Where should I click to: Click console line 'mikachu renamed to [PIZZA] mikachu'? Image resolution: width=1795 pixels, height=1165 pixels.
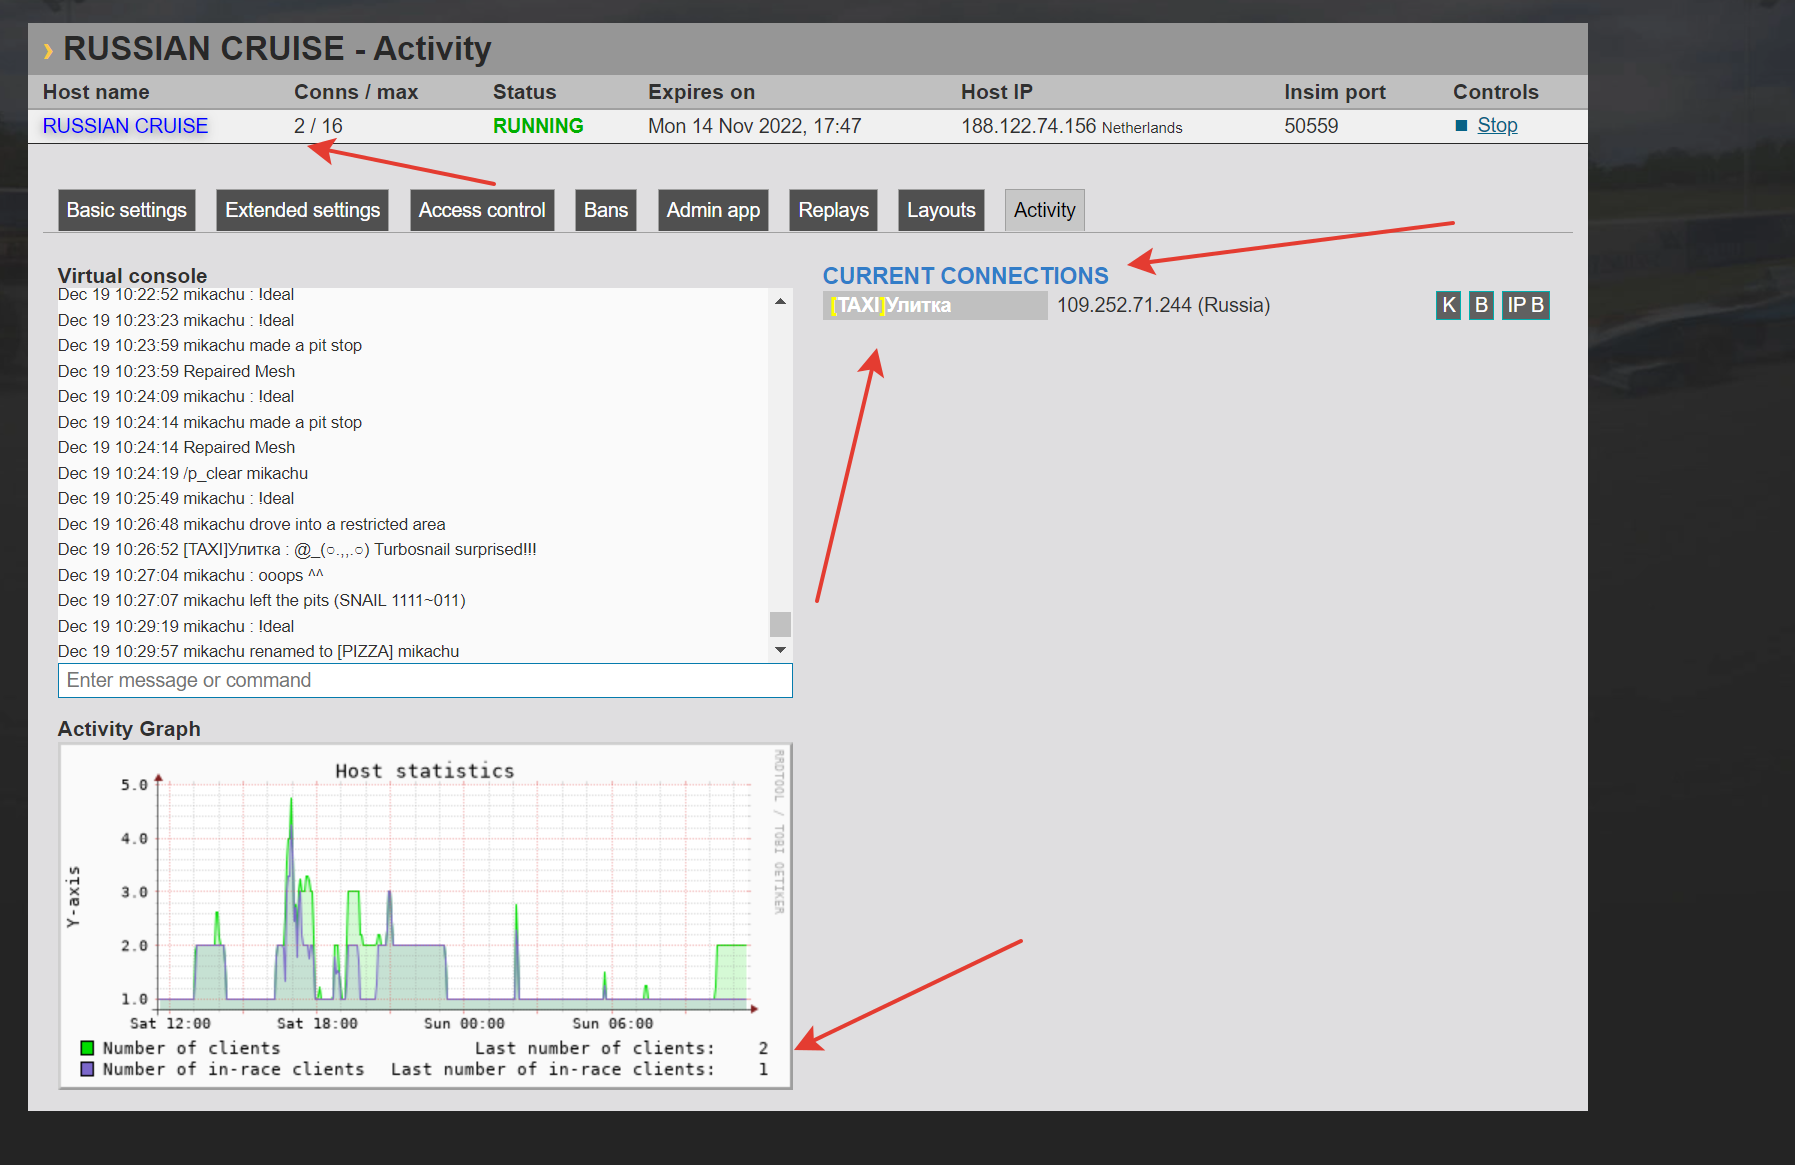tap(258, 652)
